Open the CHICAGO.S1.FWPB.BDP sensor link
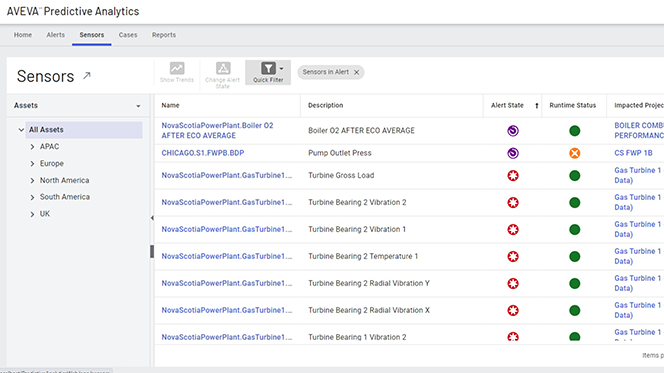 click(x=203, y=153)
